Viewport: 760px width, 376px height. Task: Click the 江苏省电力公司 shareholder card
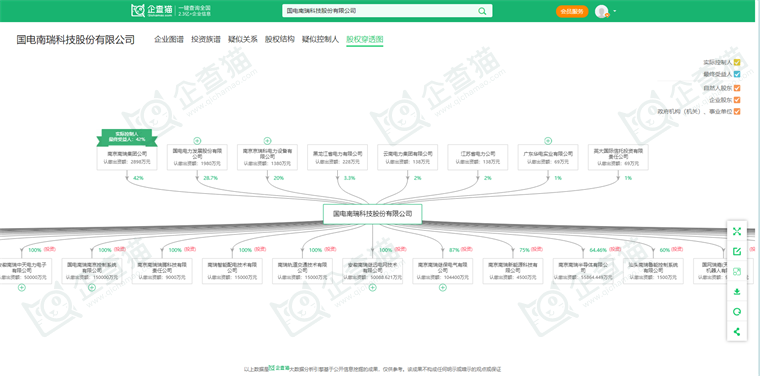point(478,157)
